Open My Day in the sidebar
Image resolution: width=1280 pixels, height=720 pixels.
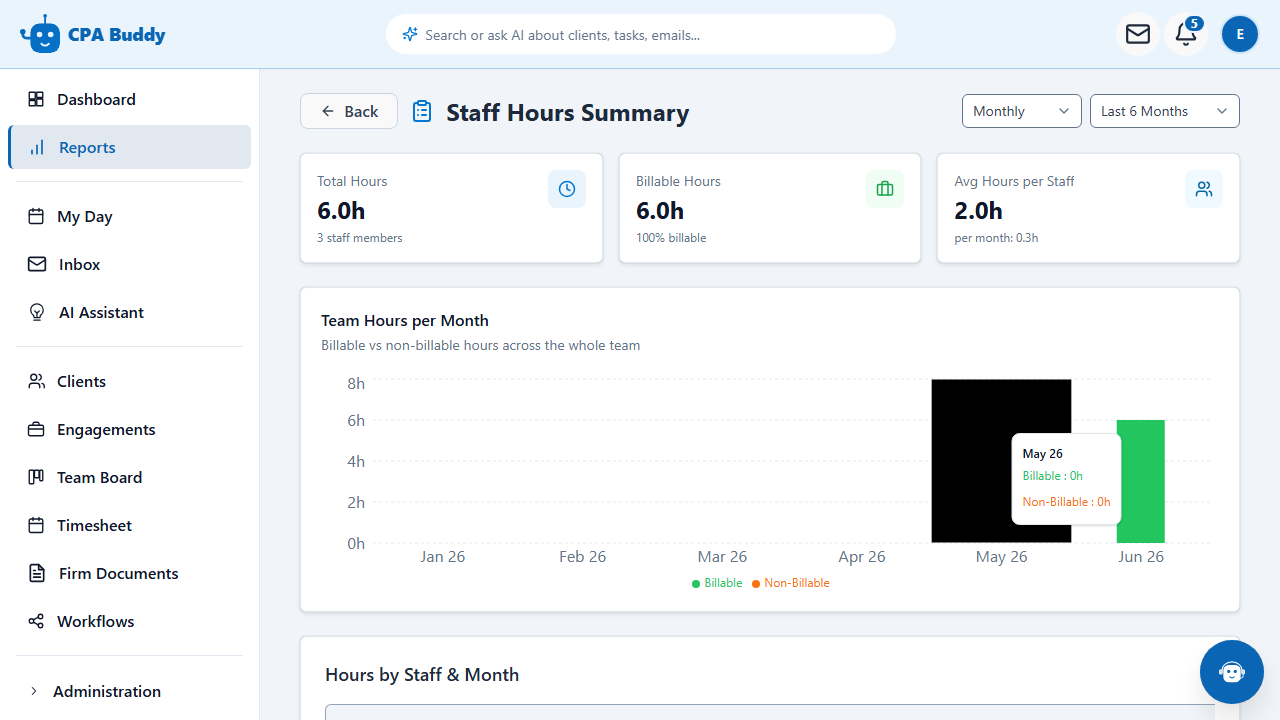129,216
